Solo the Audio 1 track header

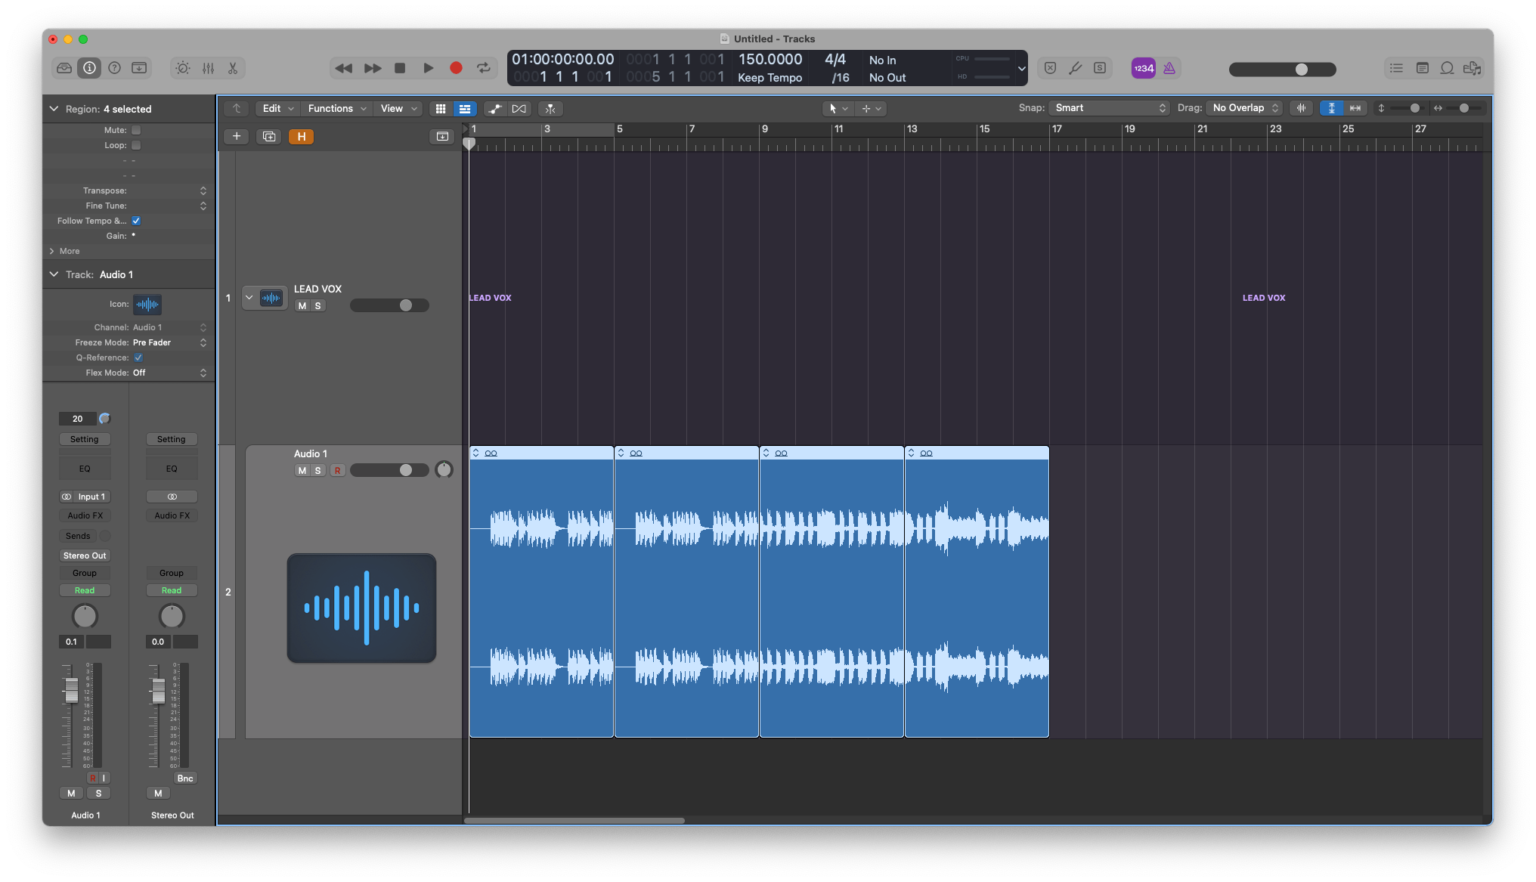pyautogui.click(x=318, y=470)
